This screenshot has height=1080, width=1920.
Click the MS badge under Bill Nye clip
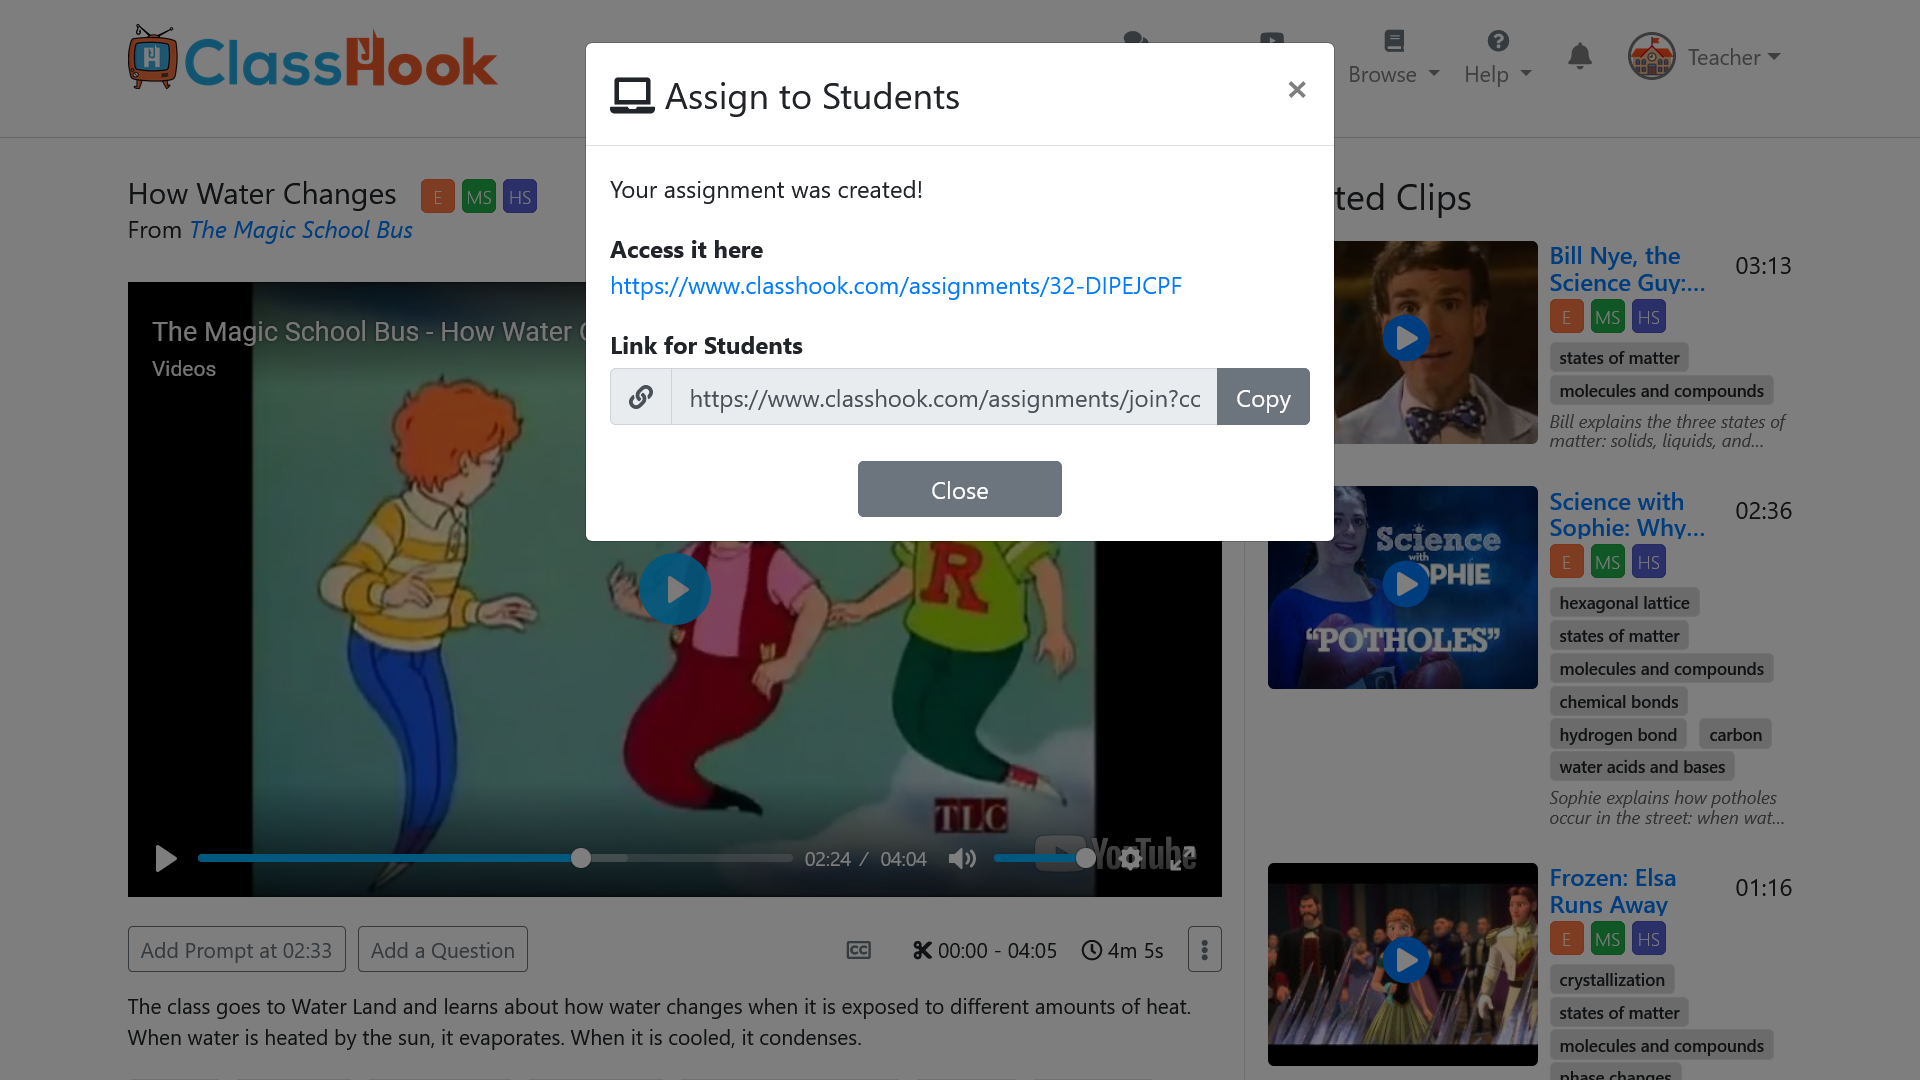pyautogui.click(x=1607, y=318)
